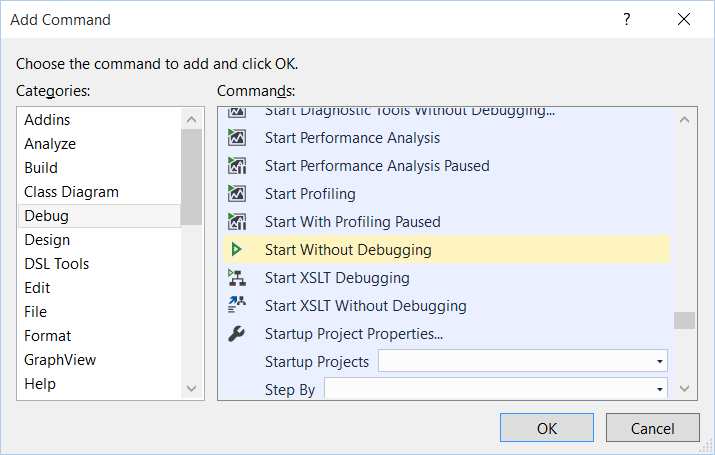Click the Start Performance Analysis Paused icon

[237, 166]
